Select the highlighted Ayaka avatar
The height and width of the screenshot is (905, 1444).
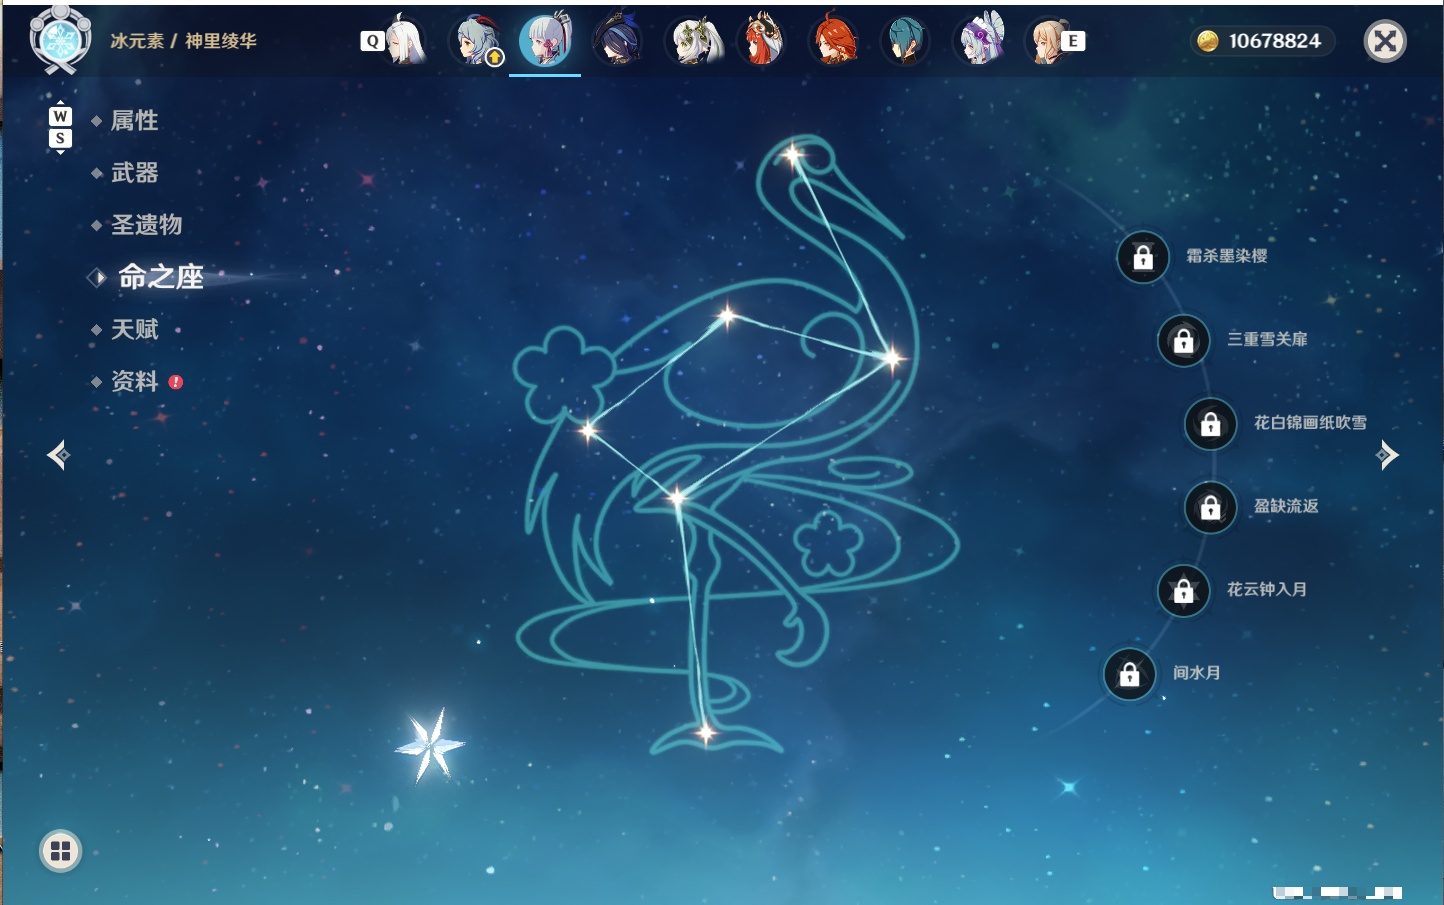(545, 40)
